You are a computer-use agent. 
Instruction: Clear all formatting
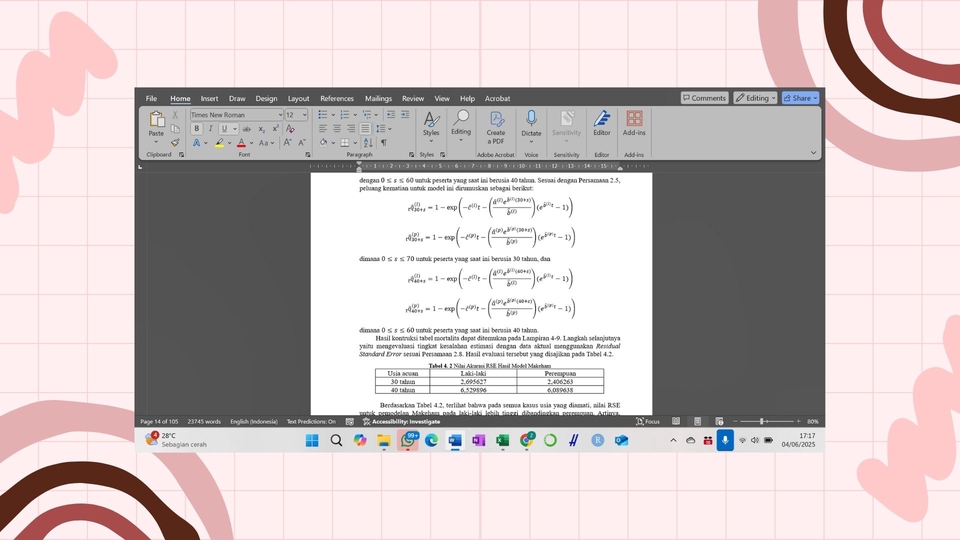[x=290, y=129]
